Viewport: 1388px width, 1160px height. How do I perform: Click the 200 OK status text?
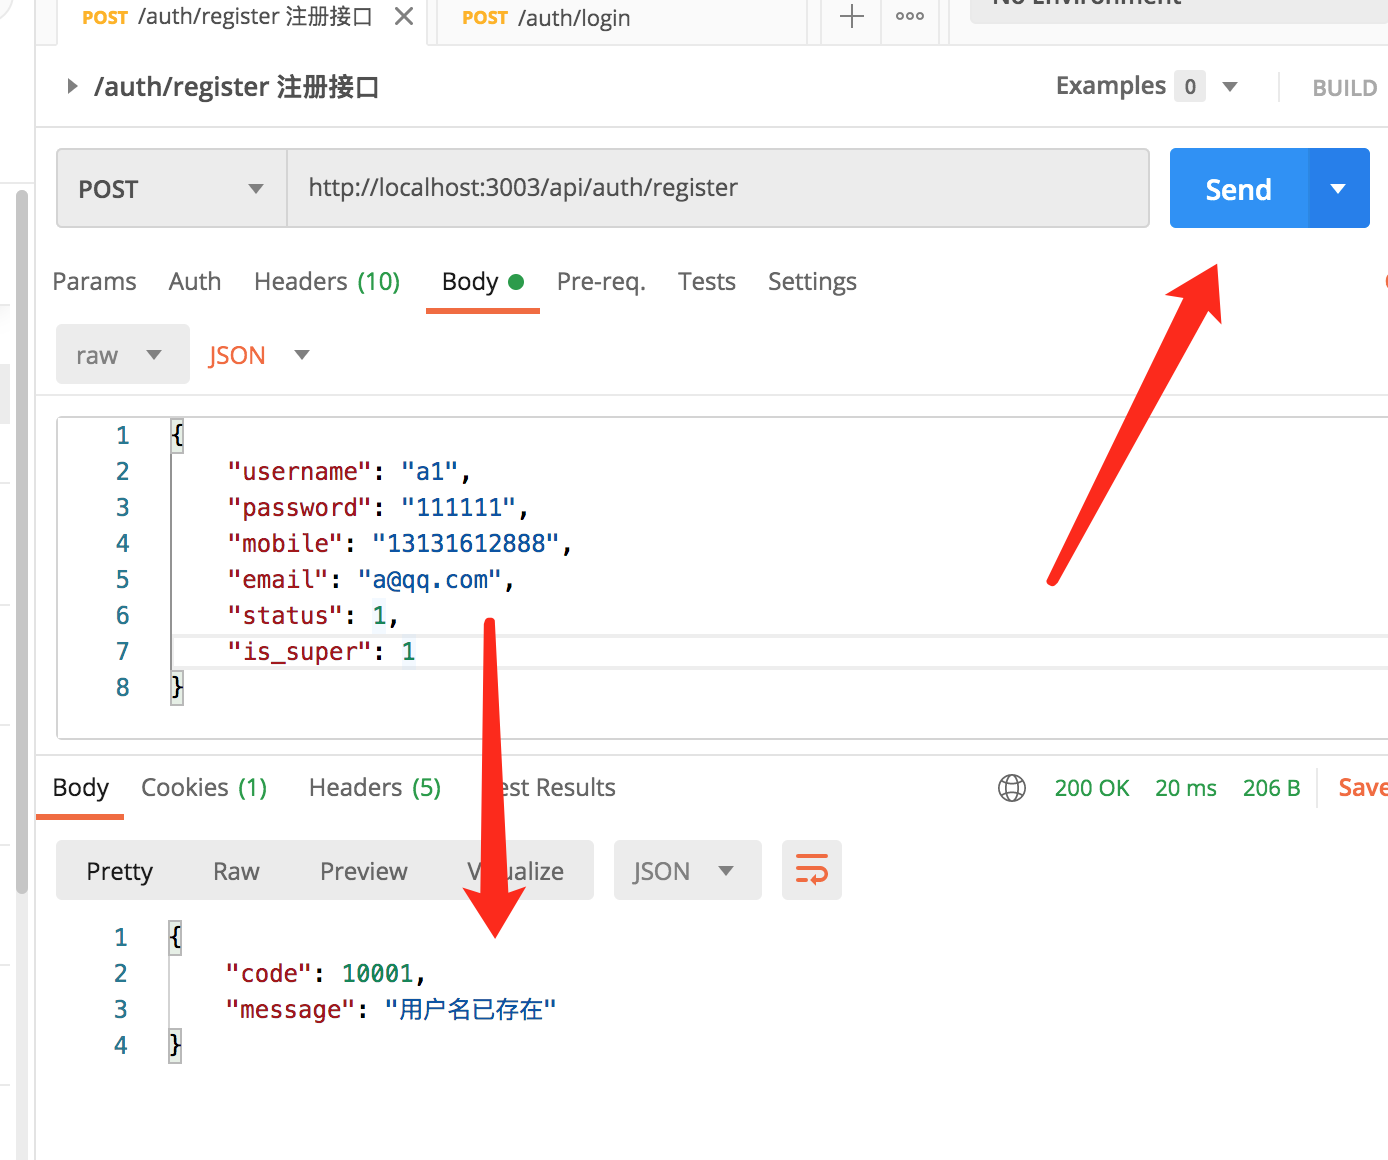pyautogui.click(x=1092, y=788)
